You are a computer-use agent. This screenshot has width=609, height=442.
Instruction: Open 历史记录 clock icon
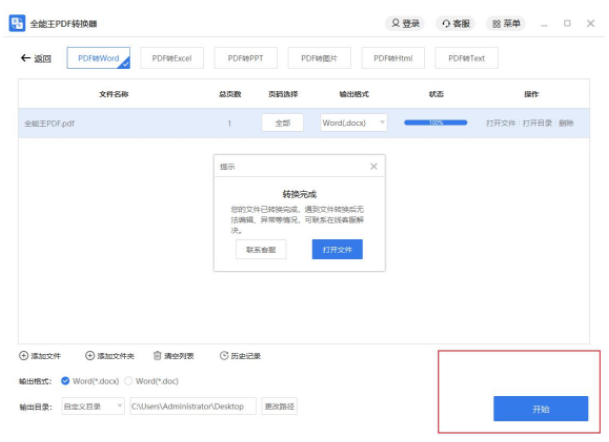223,356
